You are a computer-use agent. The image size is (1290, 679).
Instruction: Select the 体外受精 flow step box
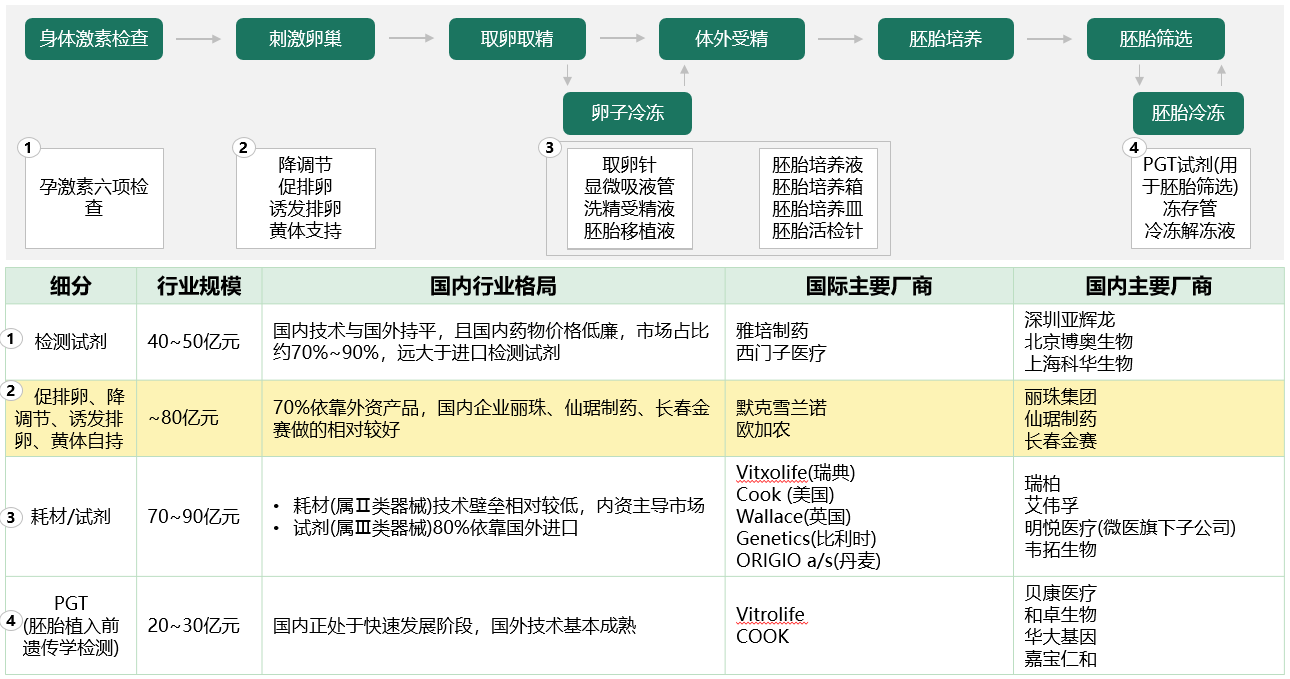coord(731,39)
